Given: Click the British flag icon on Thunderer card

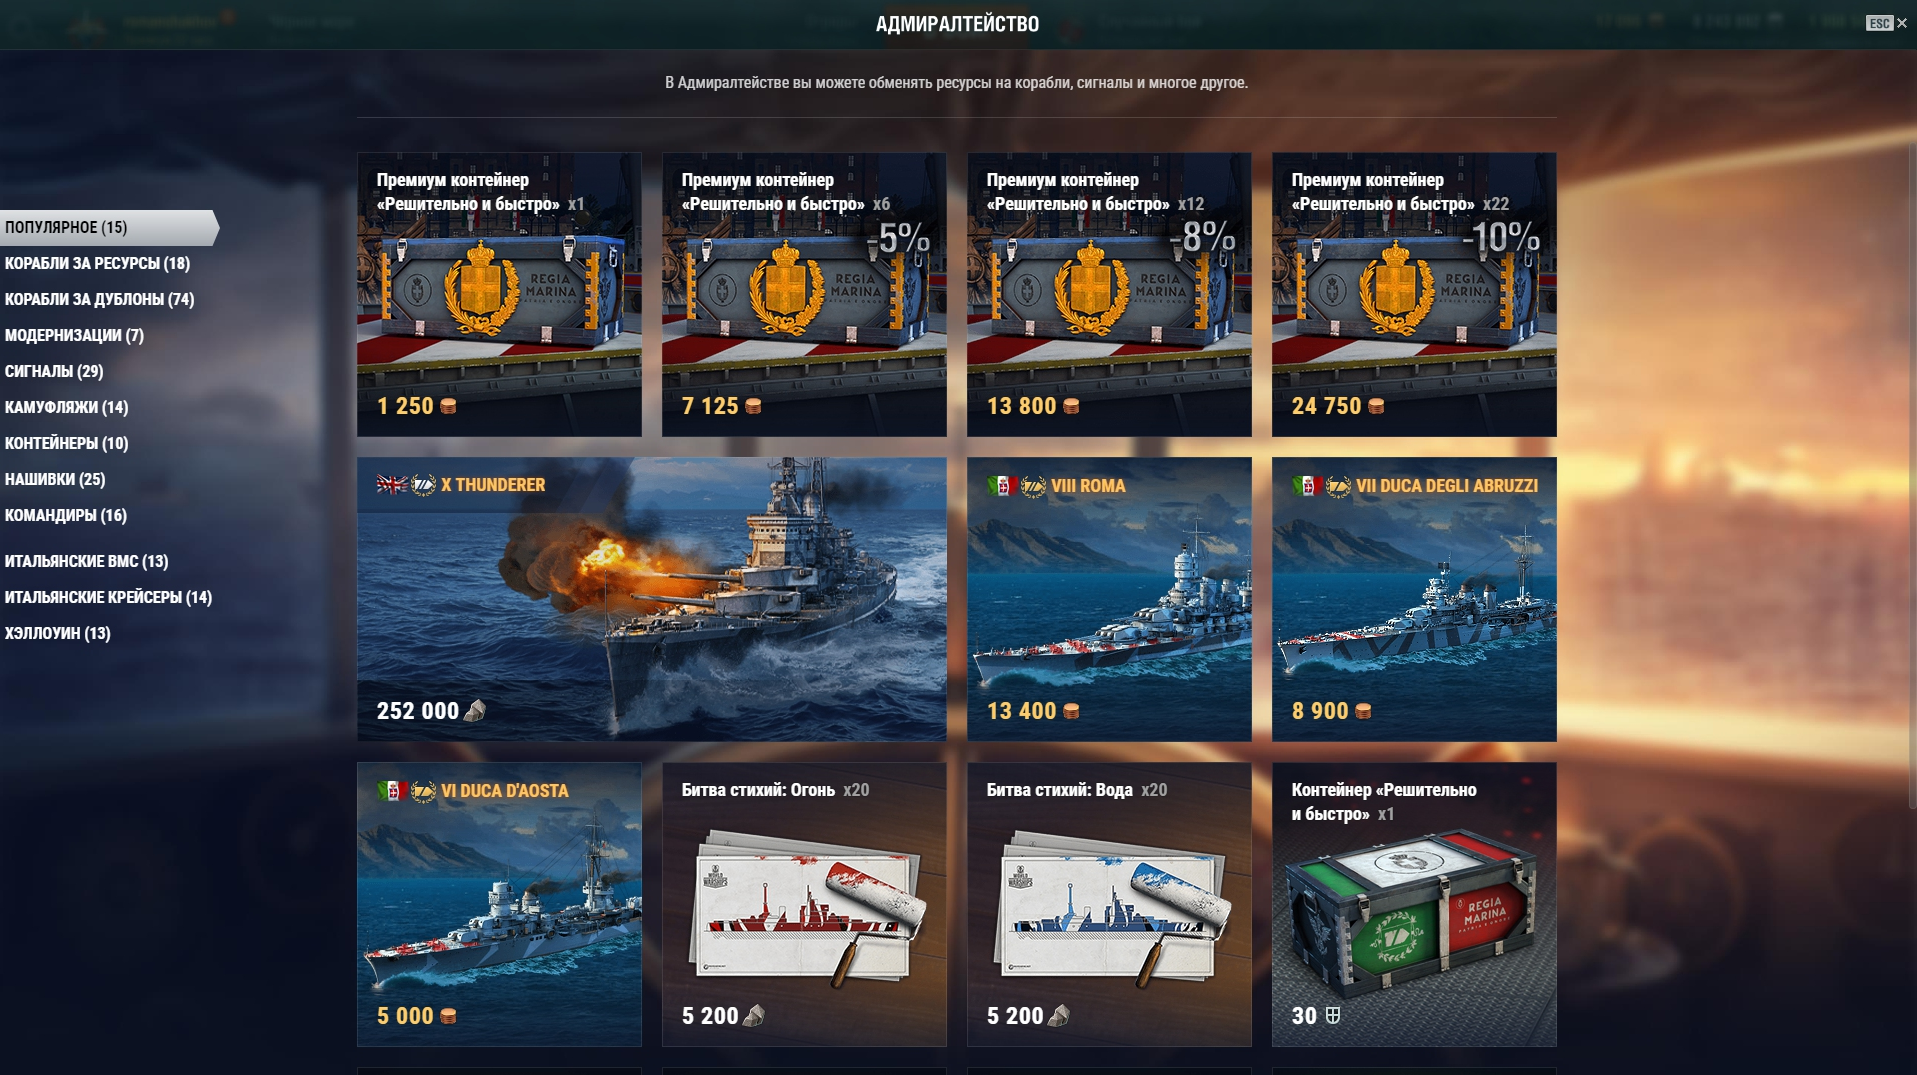Looking at the screenshot, I should tap(391, 485).
